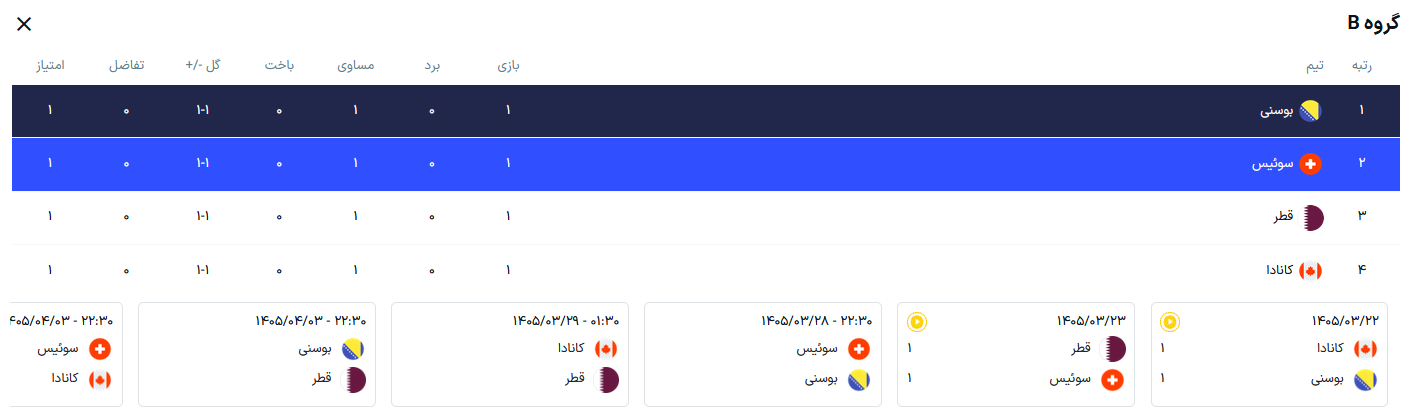This screenshot has width=1412, height=416.
Task: Select the قطر team name in standings
Action: tap(1283, 217)
